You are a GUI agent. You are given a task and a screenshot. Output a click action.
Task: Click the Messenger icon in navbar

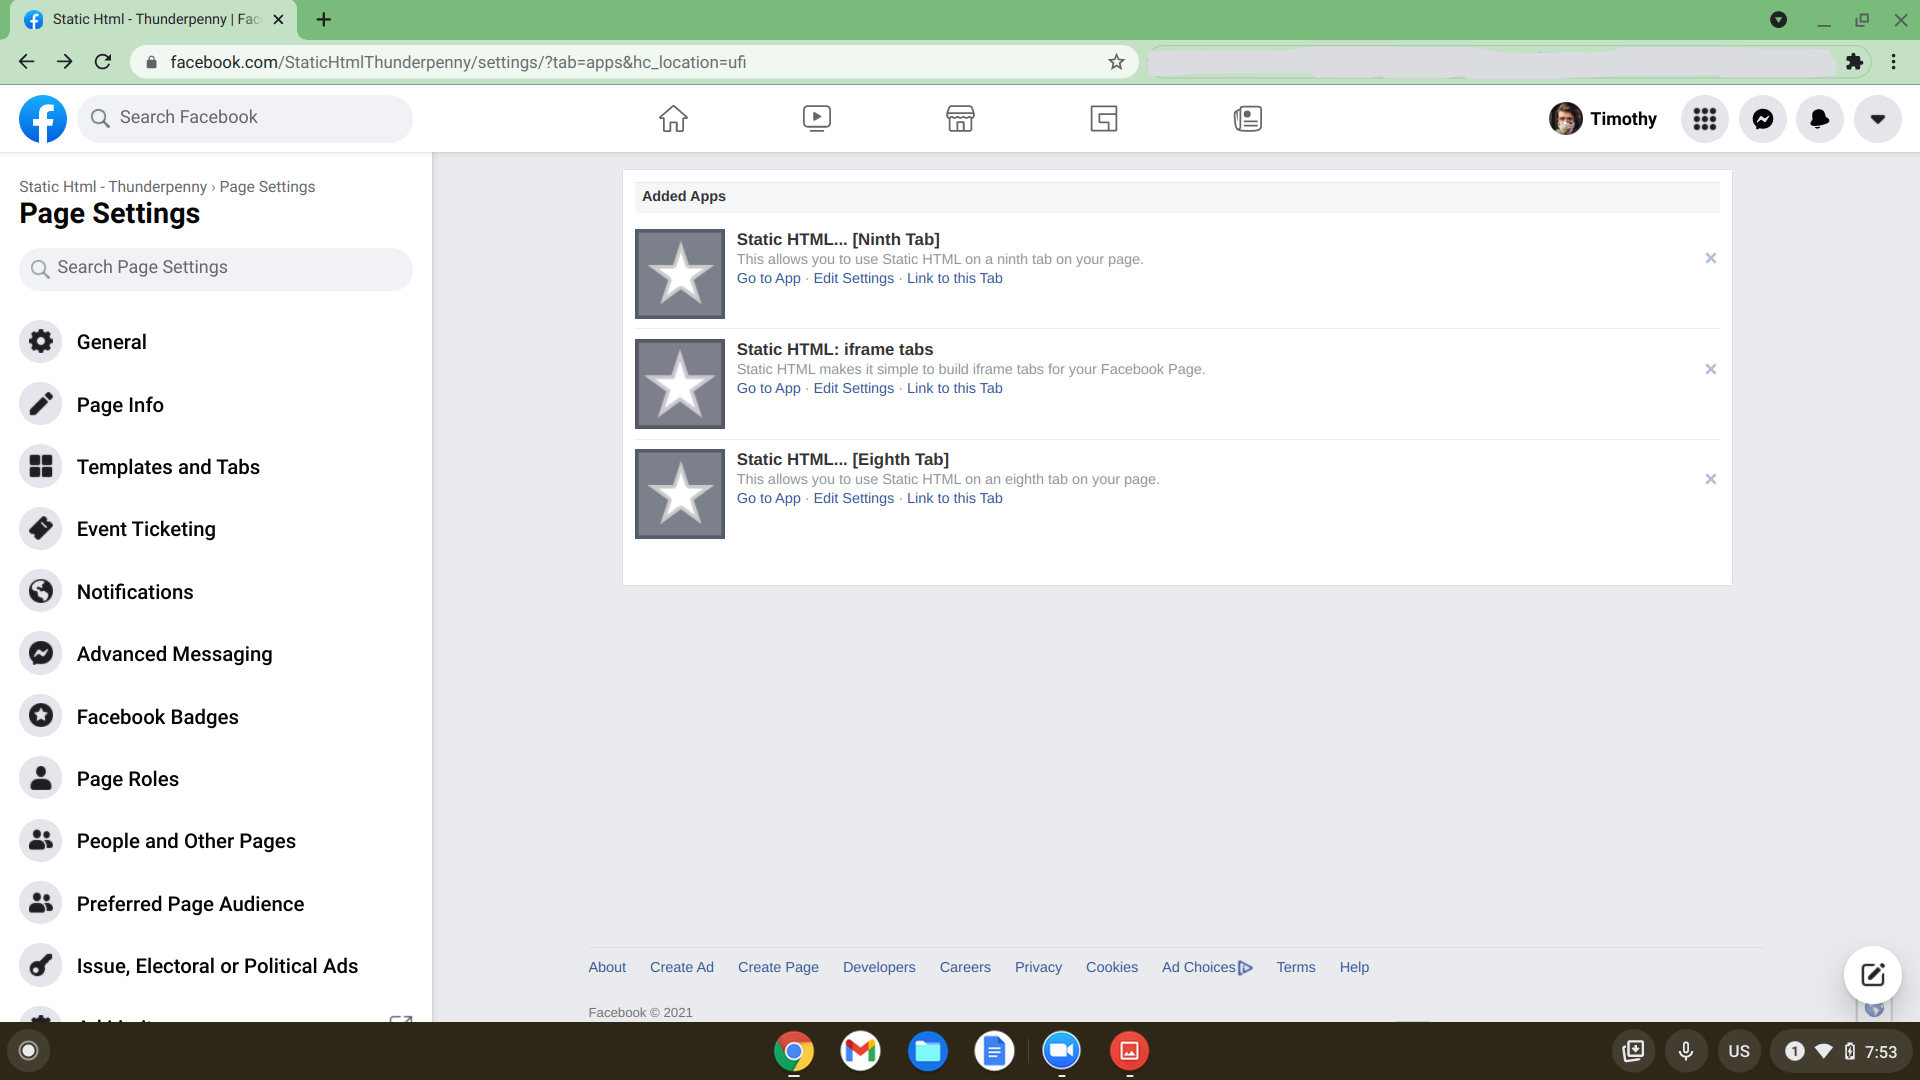click(x=1763, y=119)
